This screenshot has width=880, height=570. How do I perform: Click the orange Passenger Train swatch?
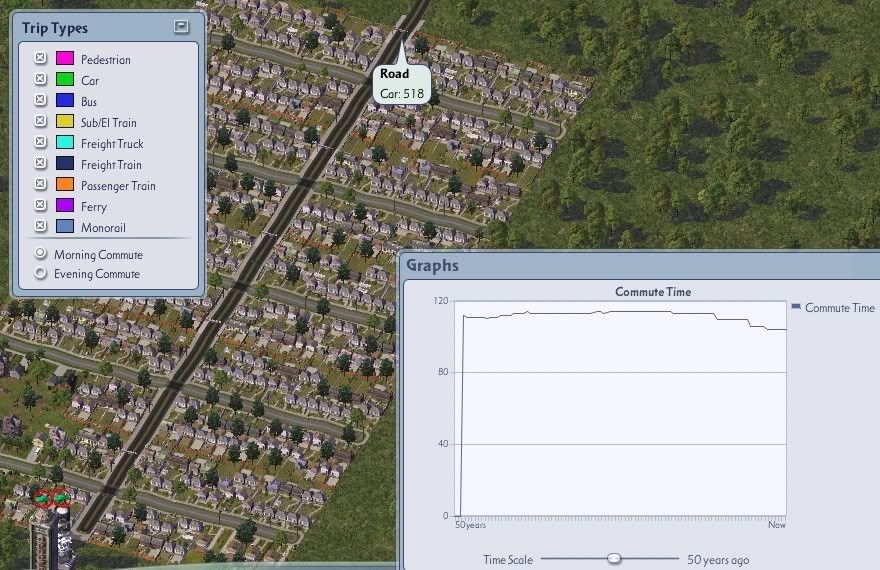pyautogui.click(x=65, y=184)
